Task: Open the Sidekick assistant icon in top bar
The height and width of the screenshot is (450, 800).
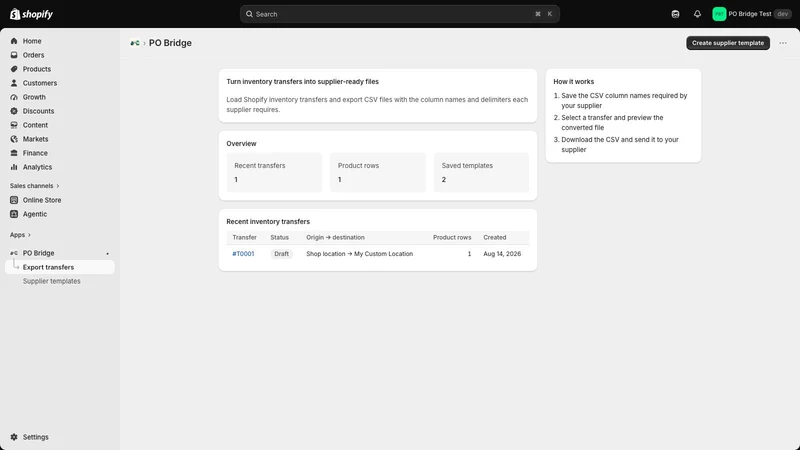Action: pyautogui.click(x=675, y=14)
